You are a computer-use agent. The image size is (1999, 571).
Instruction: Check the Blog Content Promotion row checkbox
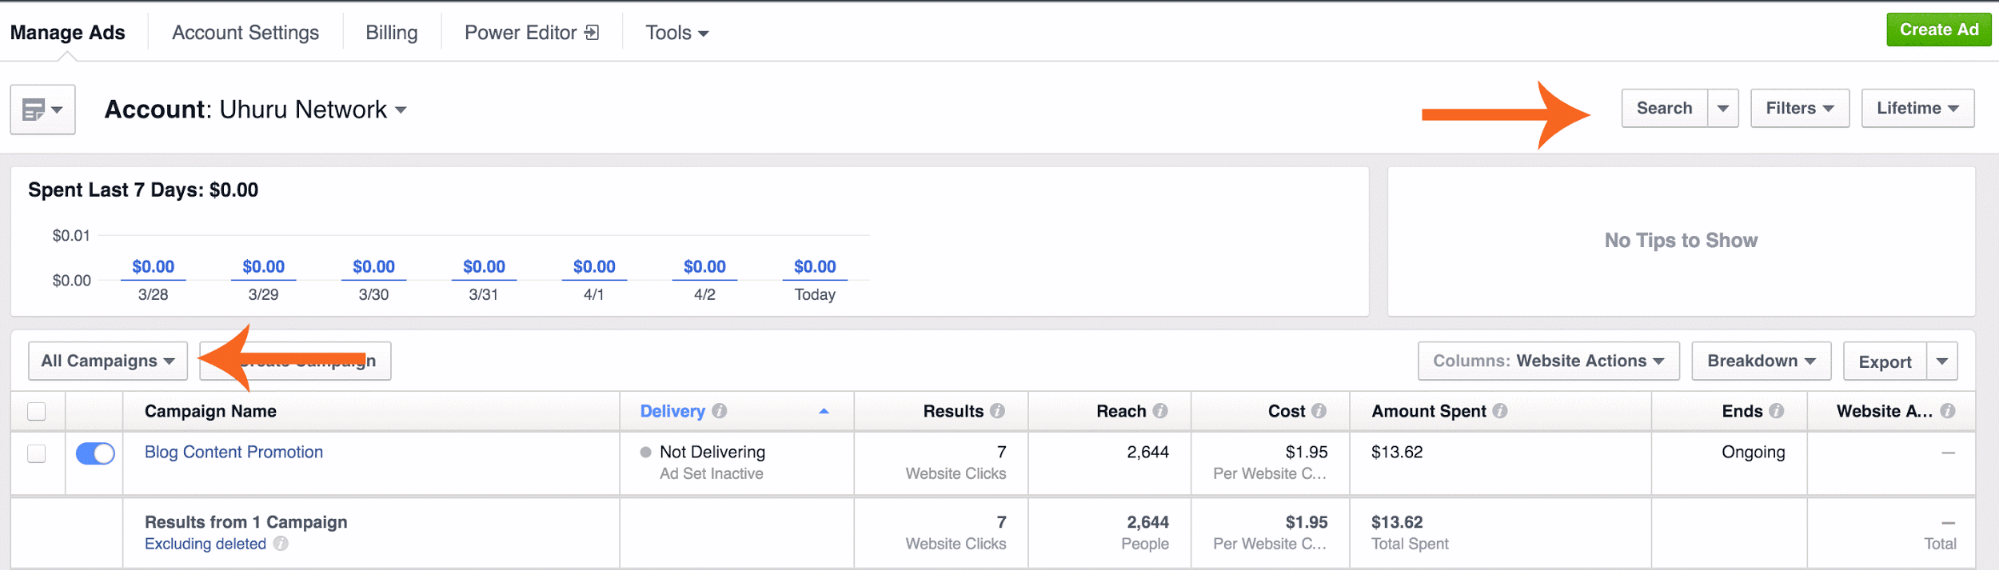pos(37,453)
